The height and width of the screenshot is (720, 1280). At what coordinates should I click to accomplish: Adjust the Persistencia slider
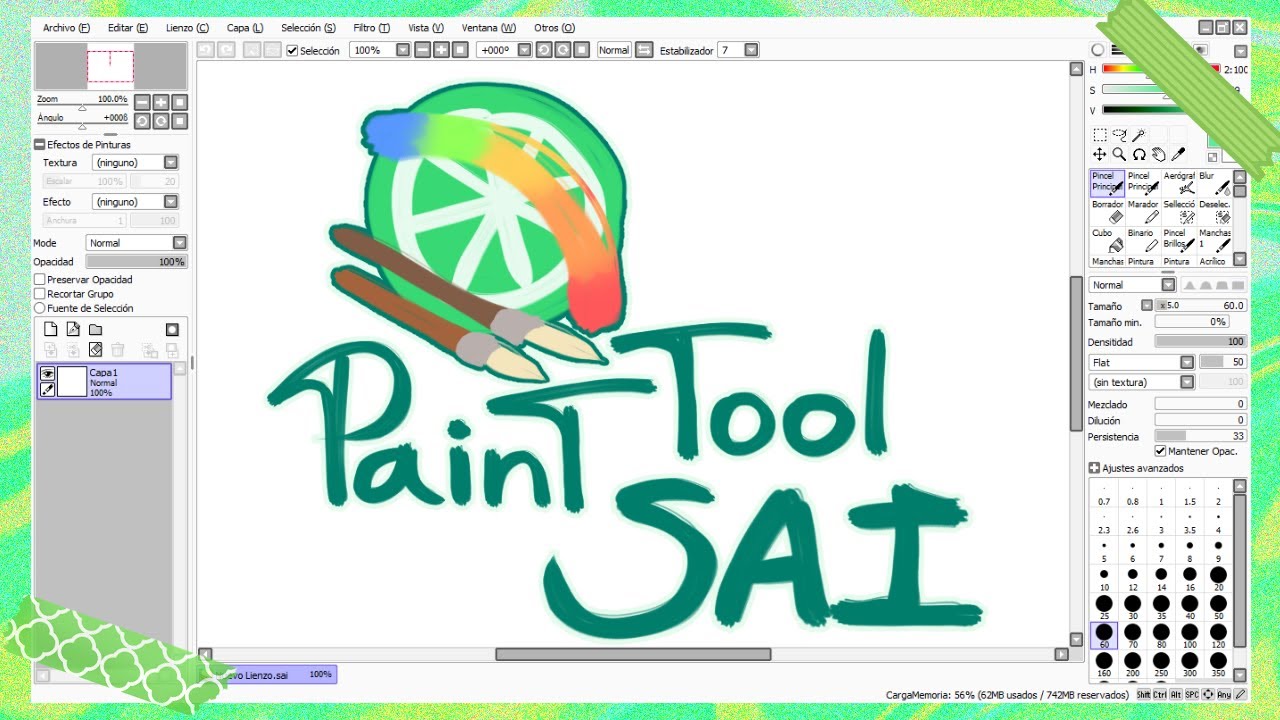coord(1200,437)
